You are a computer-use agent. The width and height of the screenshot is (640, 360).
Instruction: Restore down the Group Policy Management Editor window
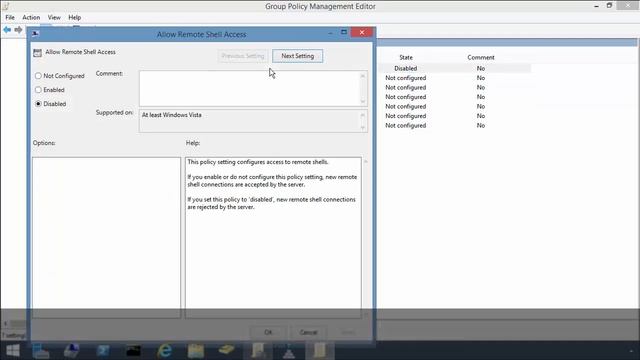coord(609,6)
